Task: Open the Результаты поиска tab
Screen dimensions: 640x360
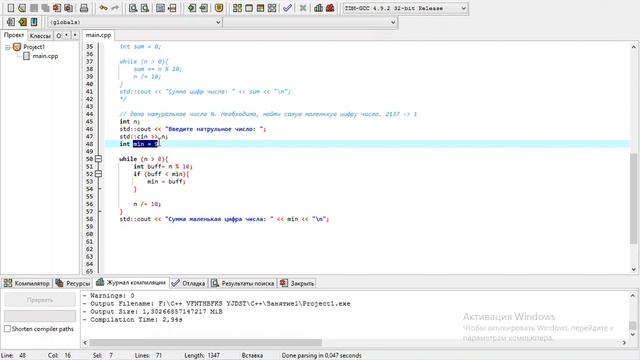Action: click(x=243, y=283)
